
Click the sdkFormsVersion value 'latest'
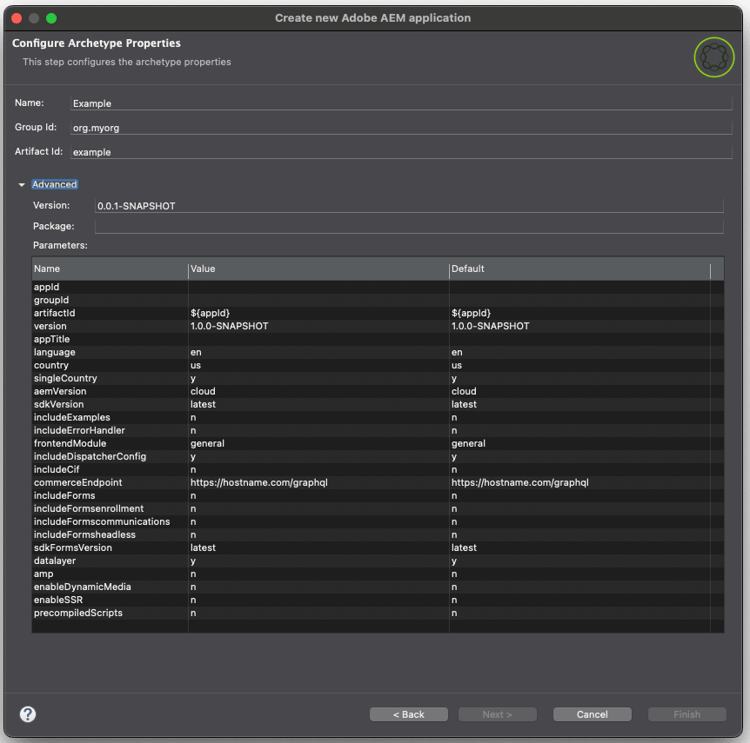319,548
